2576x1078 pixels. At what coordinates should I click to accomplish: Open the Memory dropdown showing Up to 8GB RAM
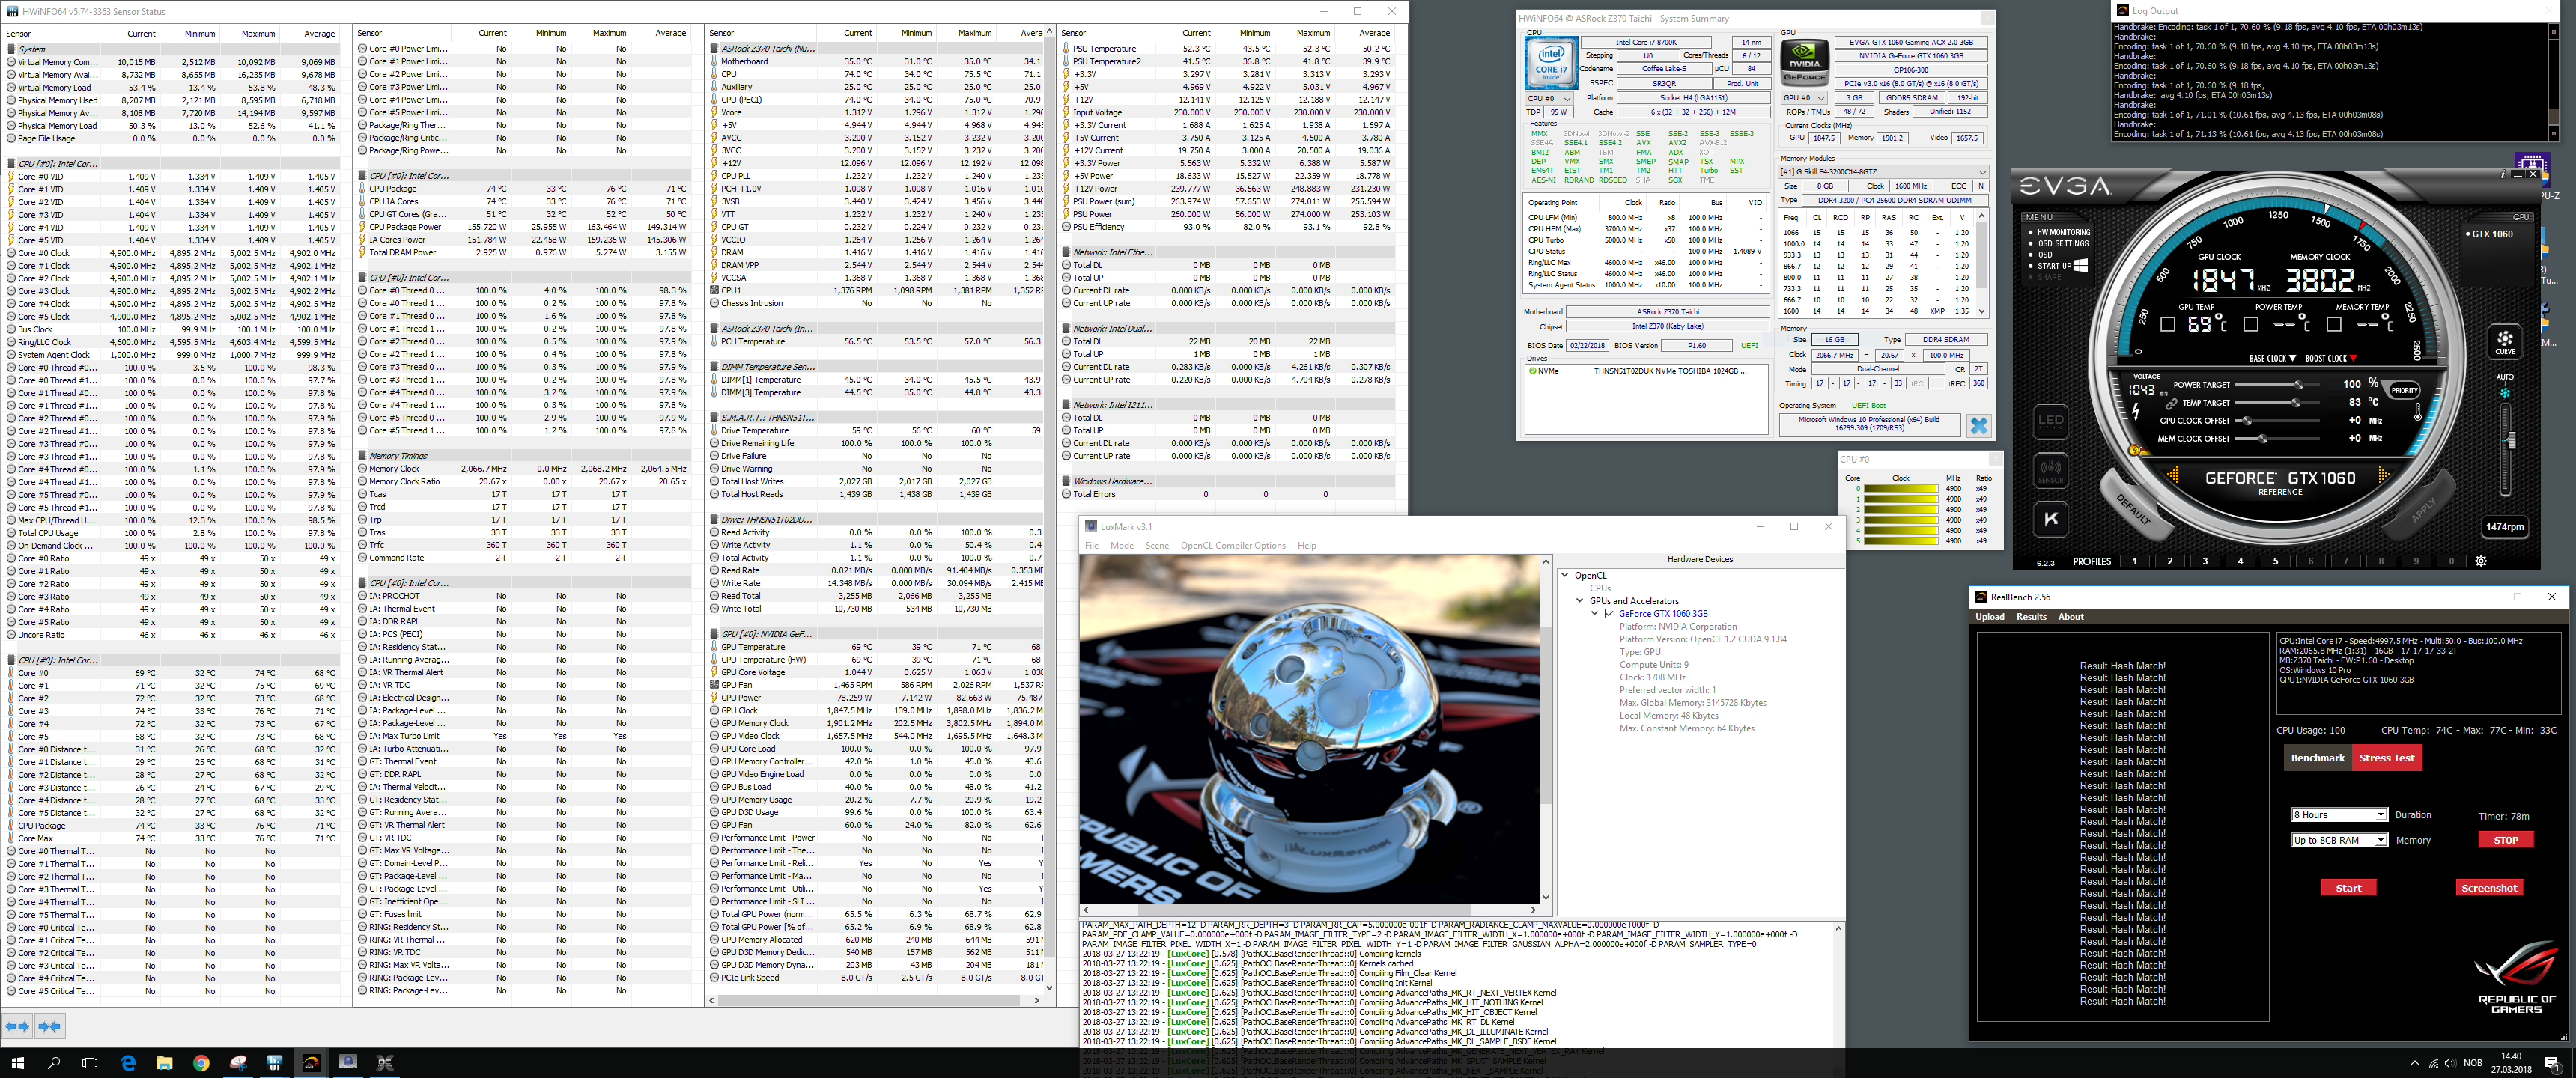(x=2339, y=840)
